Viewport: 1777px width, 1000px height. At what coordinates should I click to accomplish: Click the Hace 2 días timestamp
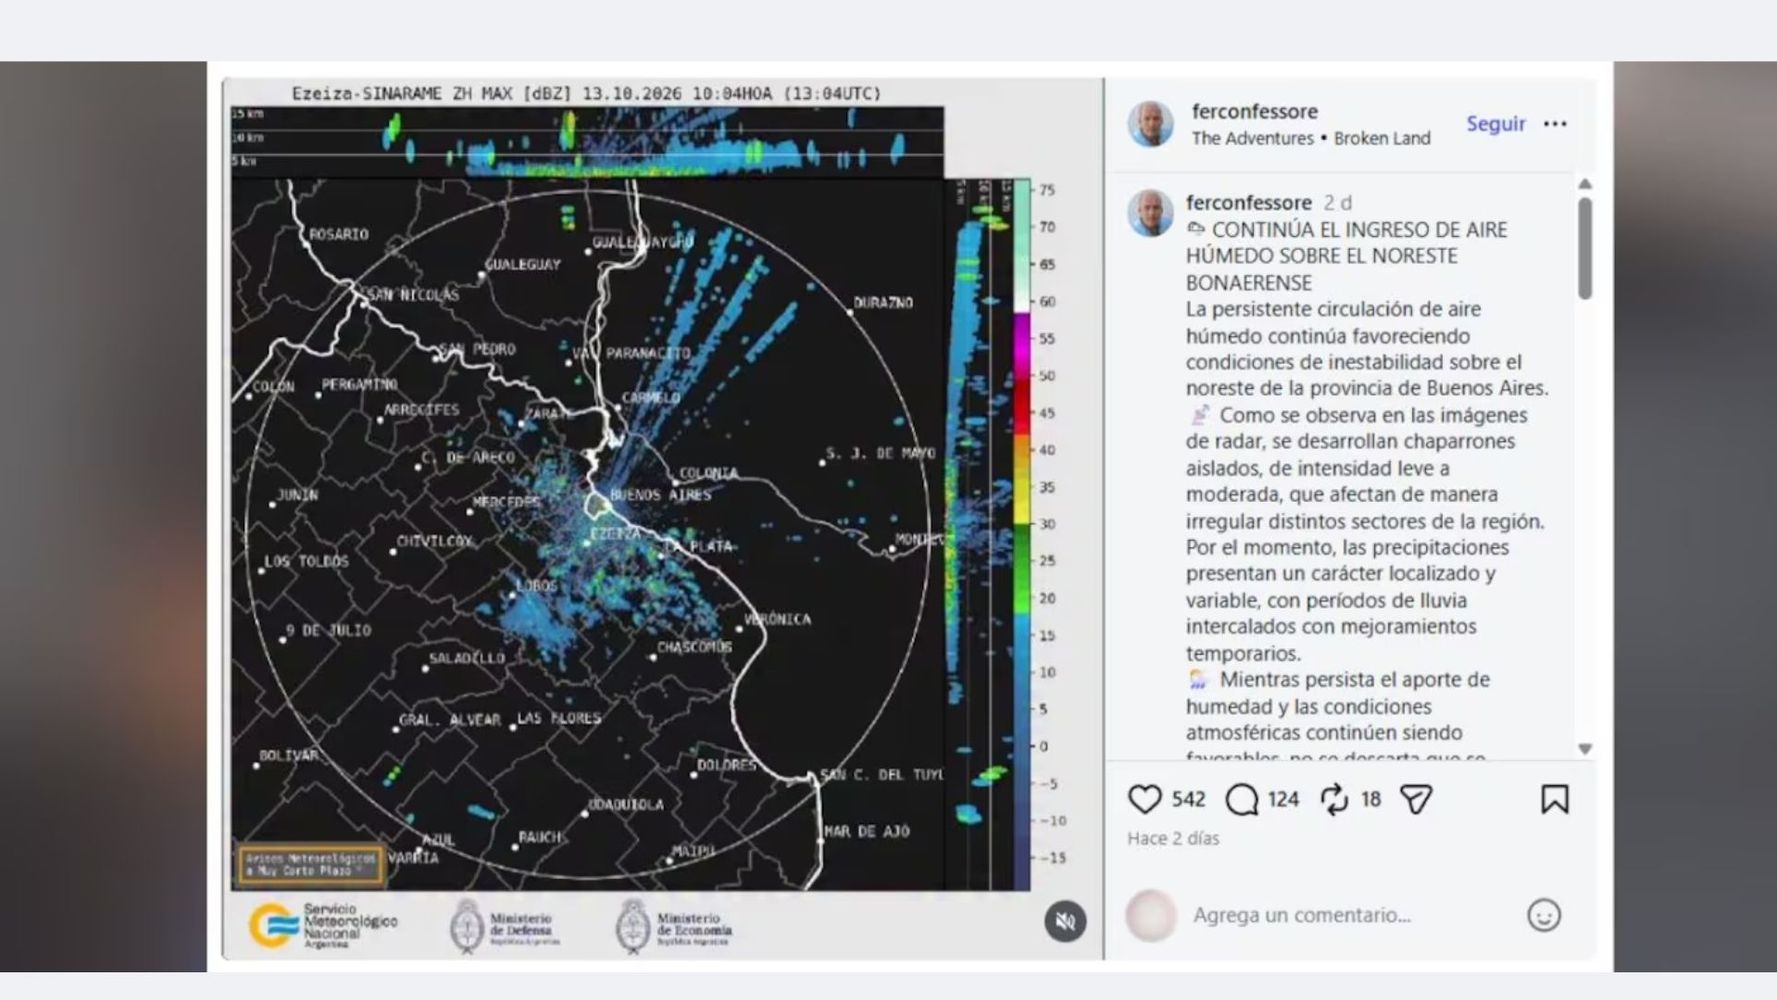point(1173,838)
